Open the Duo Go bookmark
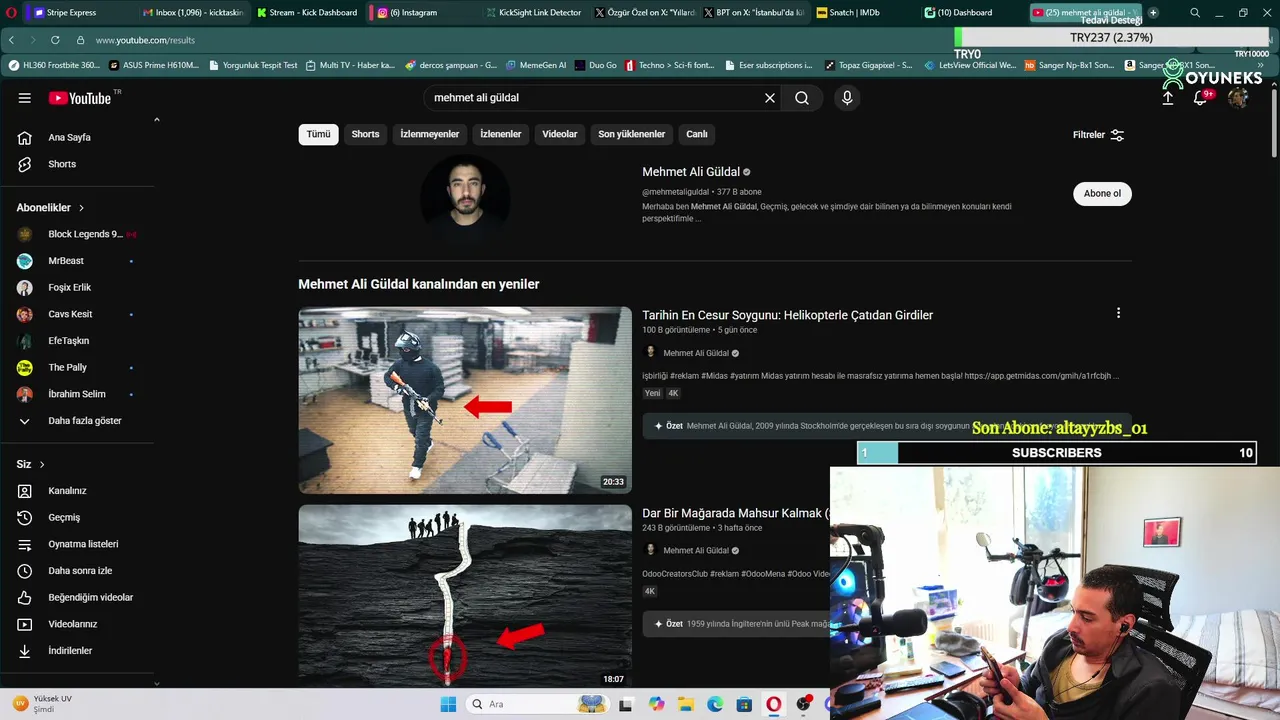The image size is (1280, 720). tap(596, 65)
